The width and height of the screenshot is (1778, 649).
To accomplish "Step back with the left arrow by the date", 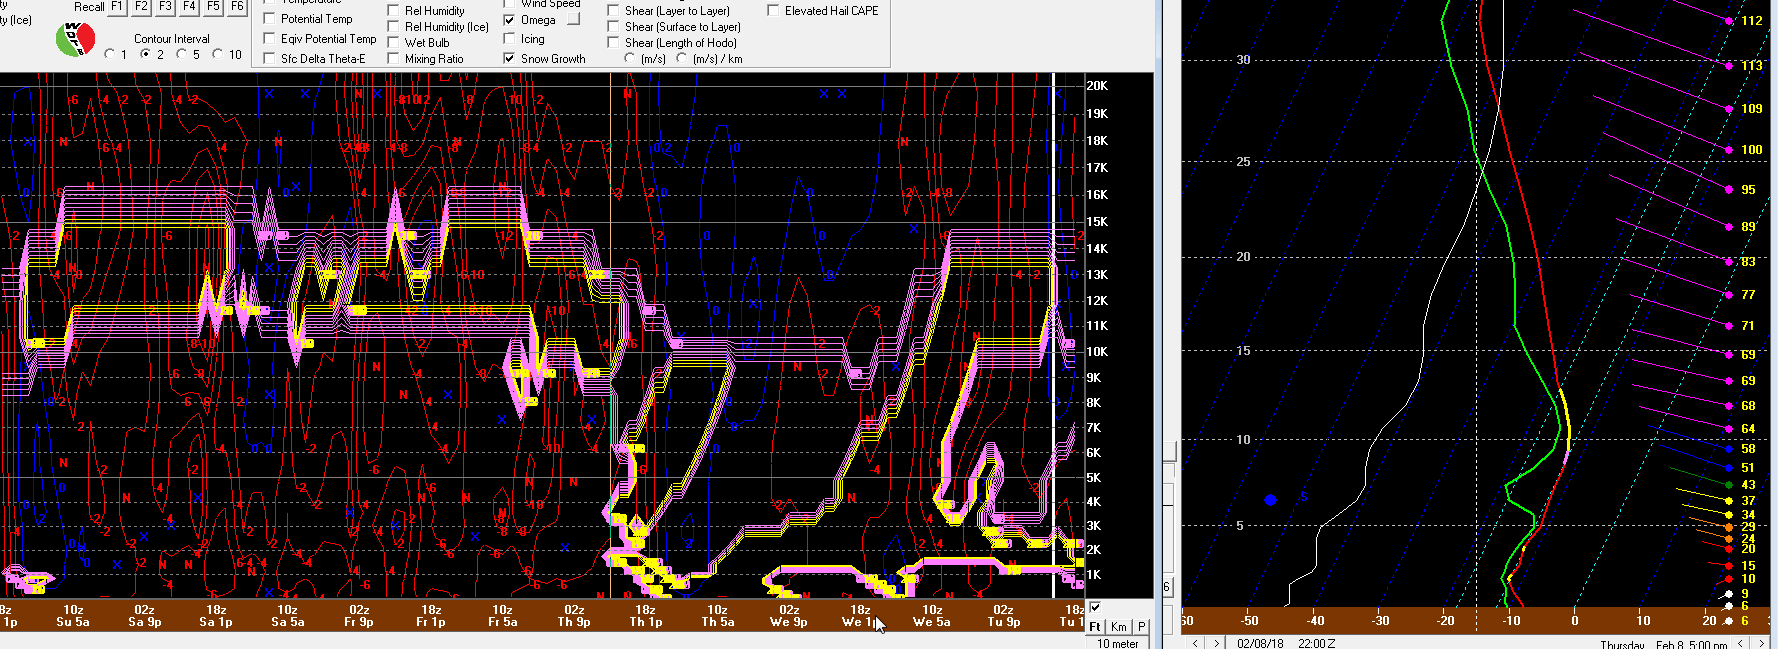I will tap(1195, 643).
